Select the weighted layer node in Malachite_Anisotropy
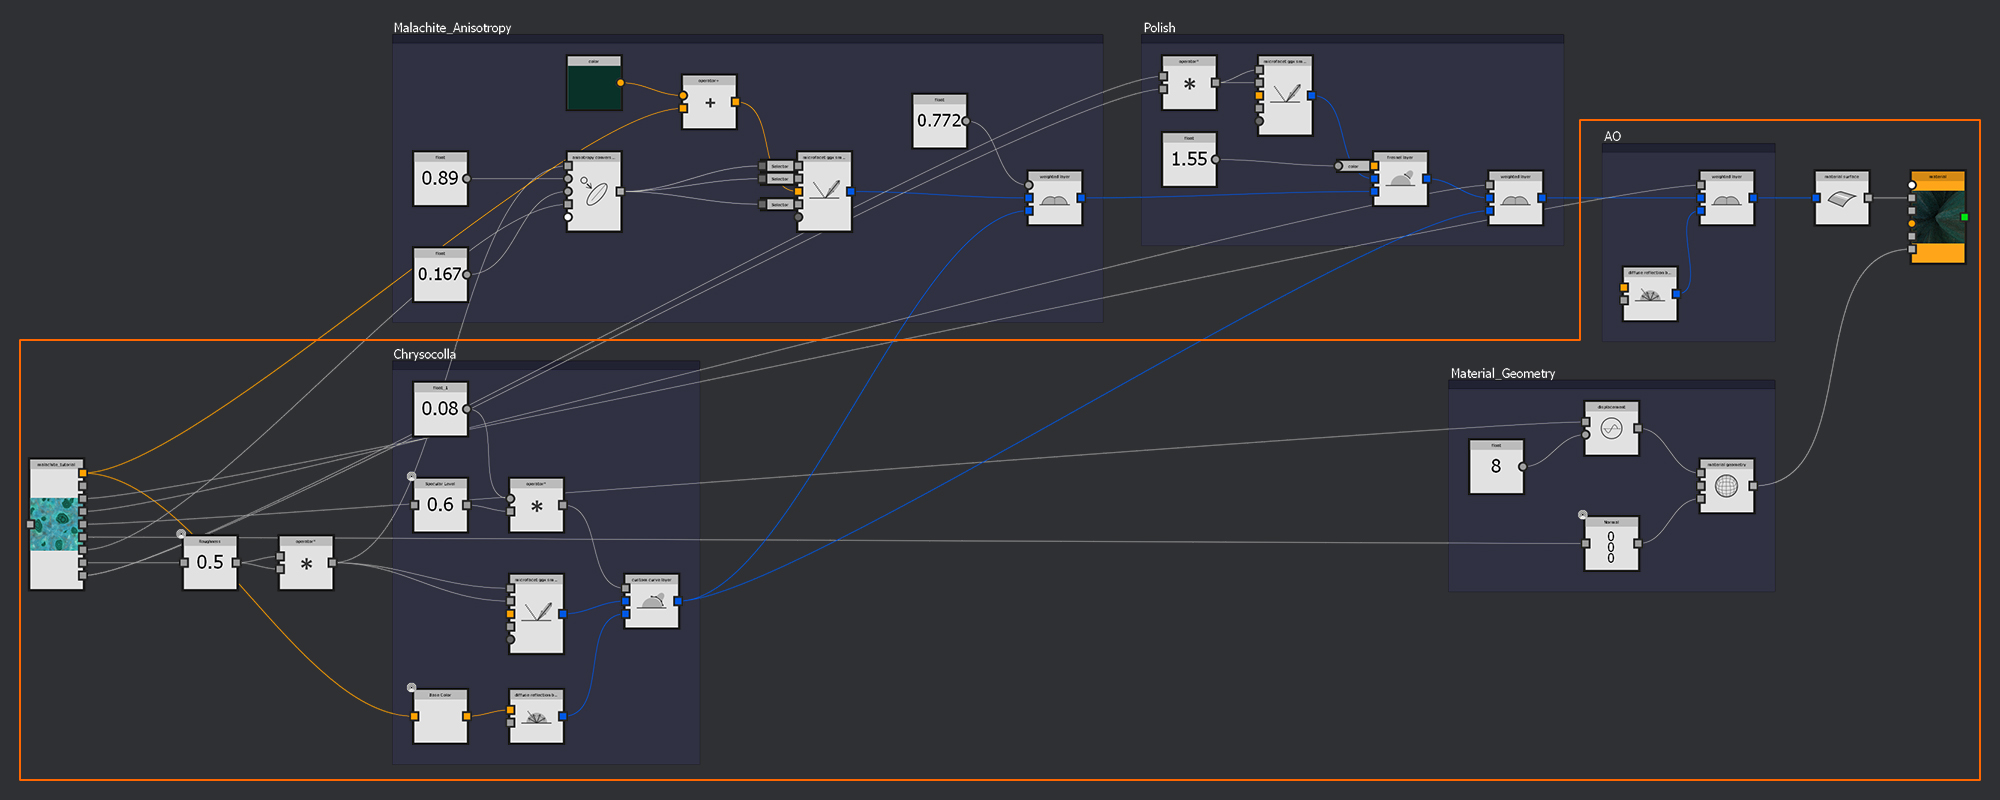Screen dimensions: 2000x800 pyautogui.click(x=1055, y=198)
